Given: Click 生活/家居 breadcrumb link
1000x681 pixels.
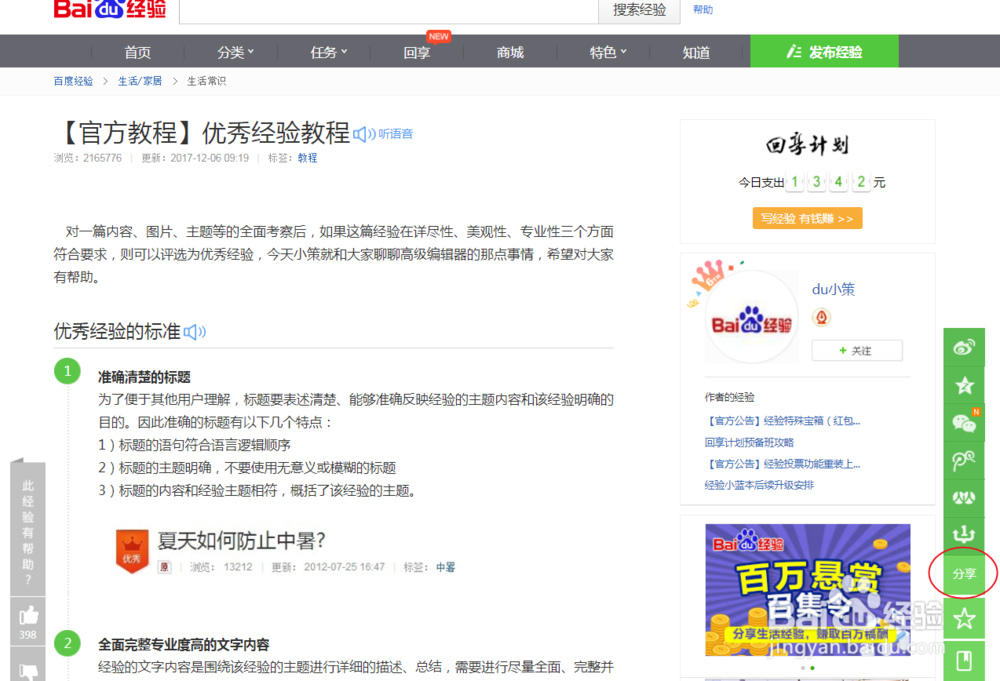Looking at the screenshot, I should [x=140, y=81].
